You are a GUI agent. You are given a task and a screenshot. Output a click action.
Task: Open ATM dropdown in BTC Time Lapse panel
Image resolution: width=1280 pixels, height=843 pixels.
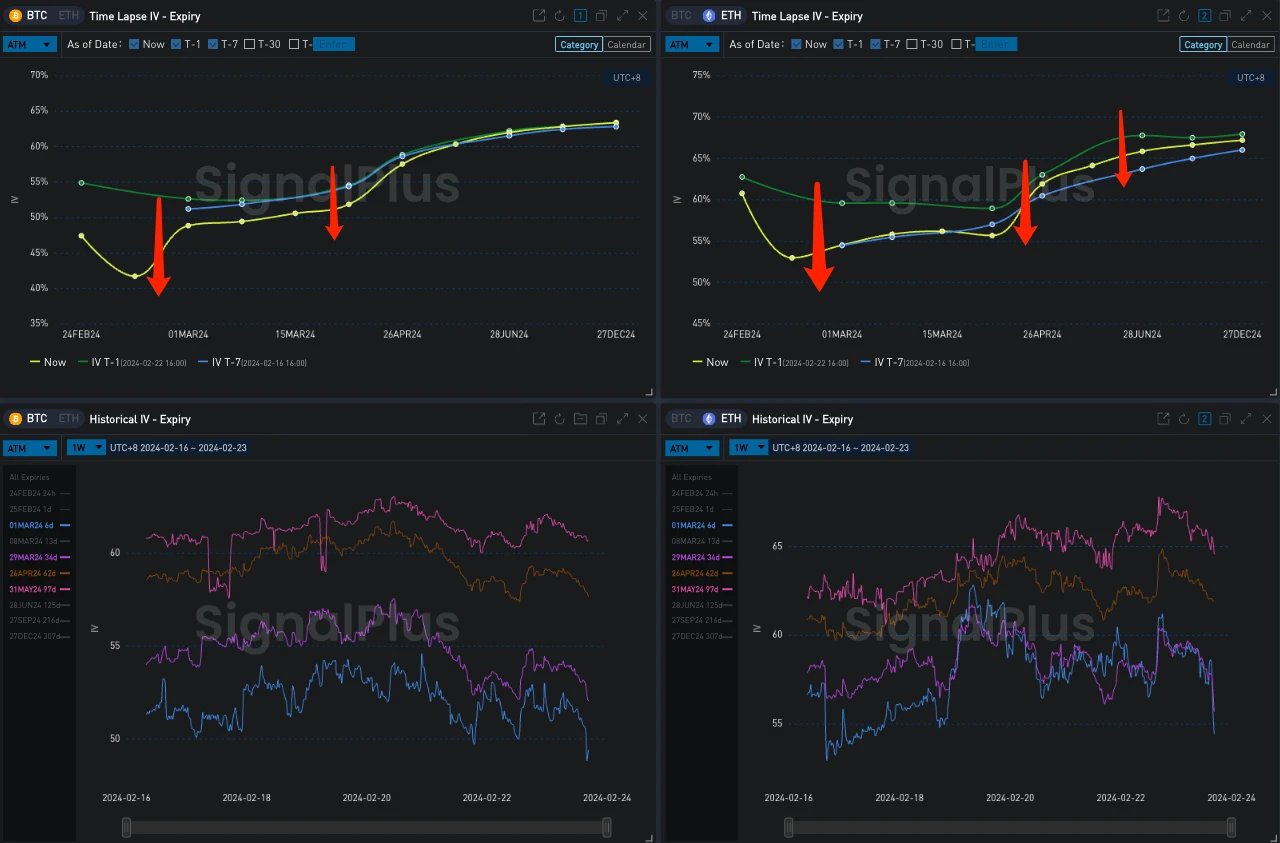pyautogui.click(x=29, y=44)
